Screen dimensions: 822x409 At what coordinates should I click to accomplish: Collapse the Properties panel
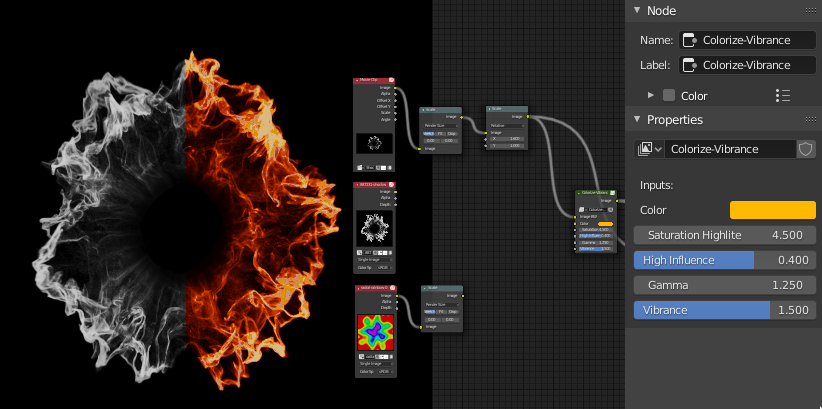[x=637, y=120]
